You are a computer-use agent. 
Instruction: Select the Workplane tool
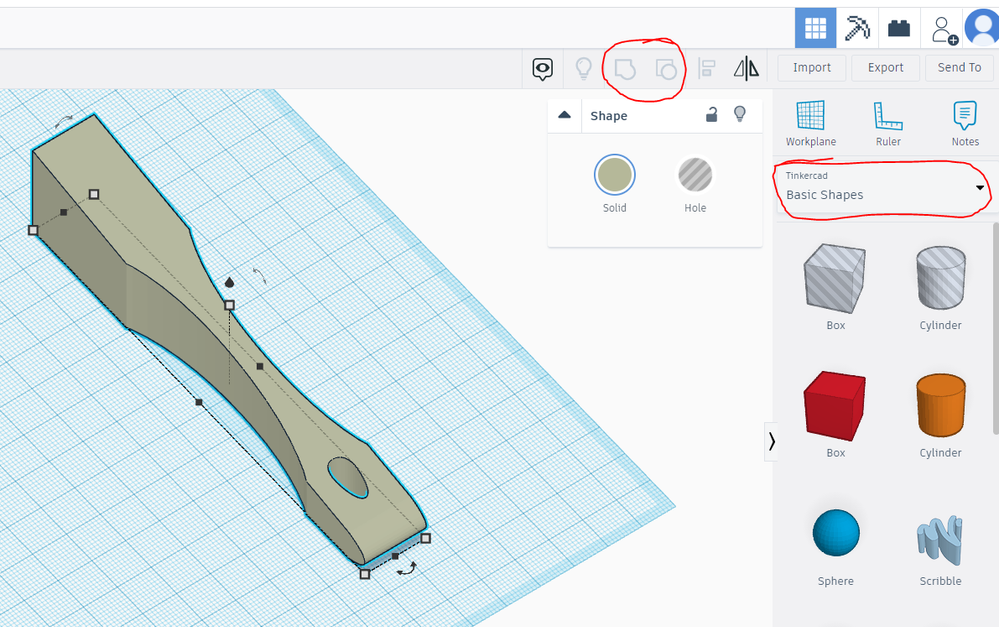click(x=810, y=124)
